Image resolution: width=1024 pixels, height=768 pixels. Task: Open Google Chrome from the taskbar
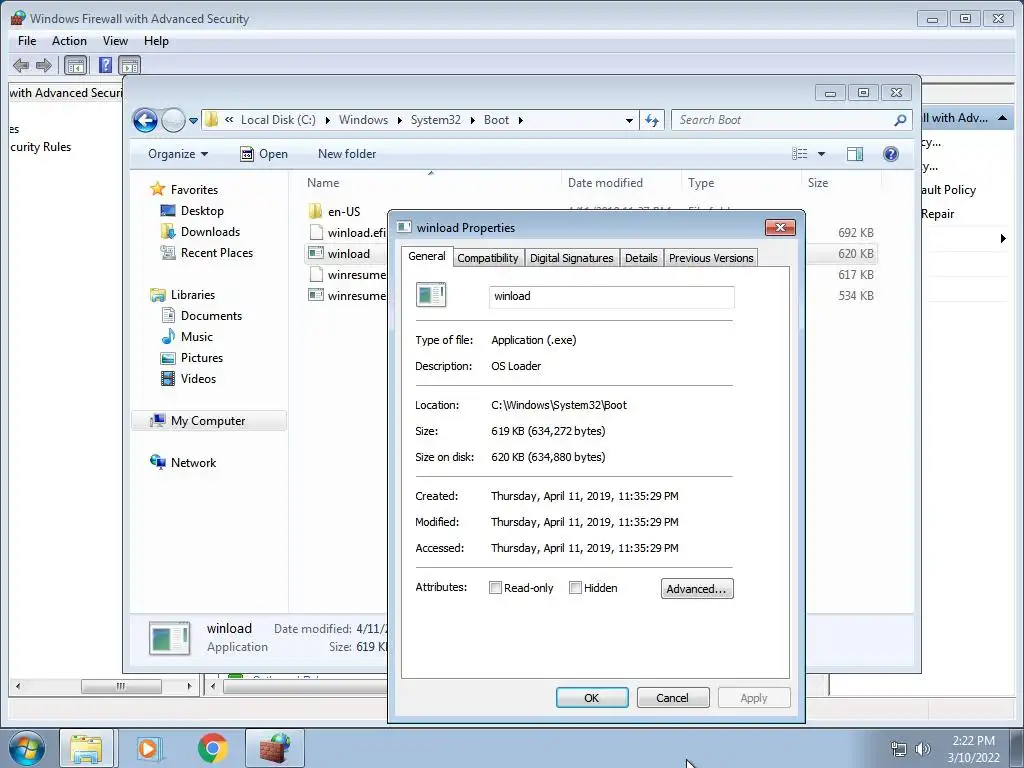point(212,748)
